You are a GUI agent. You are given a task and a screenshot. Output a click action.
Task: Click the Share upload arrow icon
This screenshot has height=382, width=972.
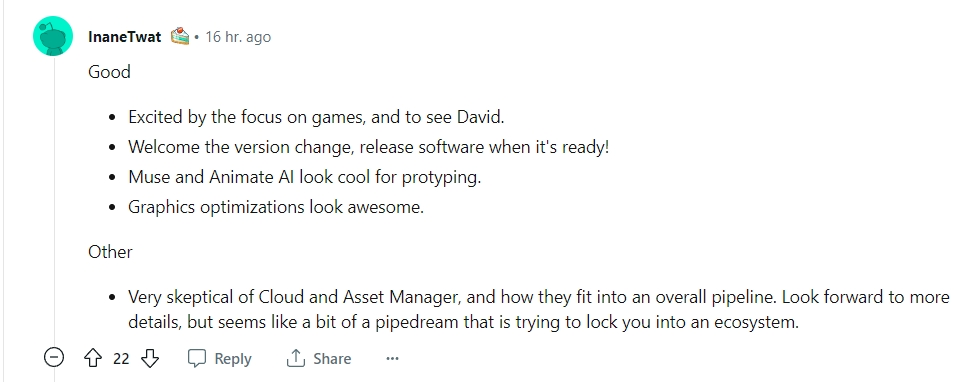click(296, 358)
